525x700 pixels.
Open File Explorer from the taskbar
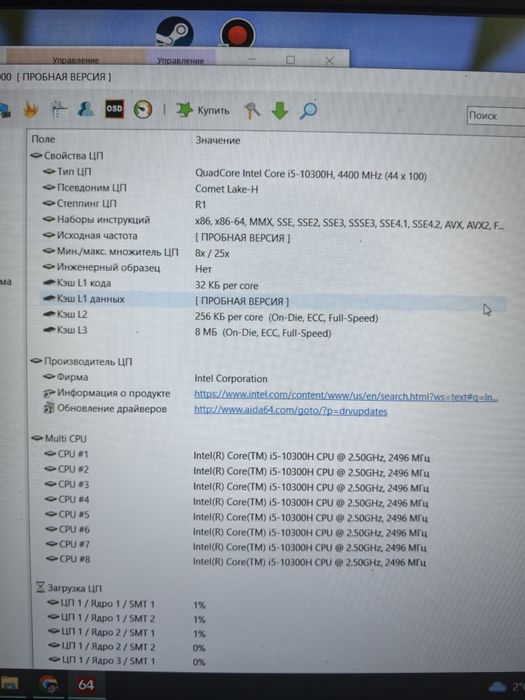[x=9, y=683]
